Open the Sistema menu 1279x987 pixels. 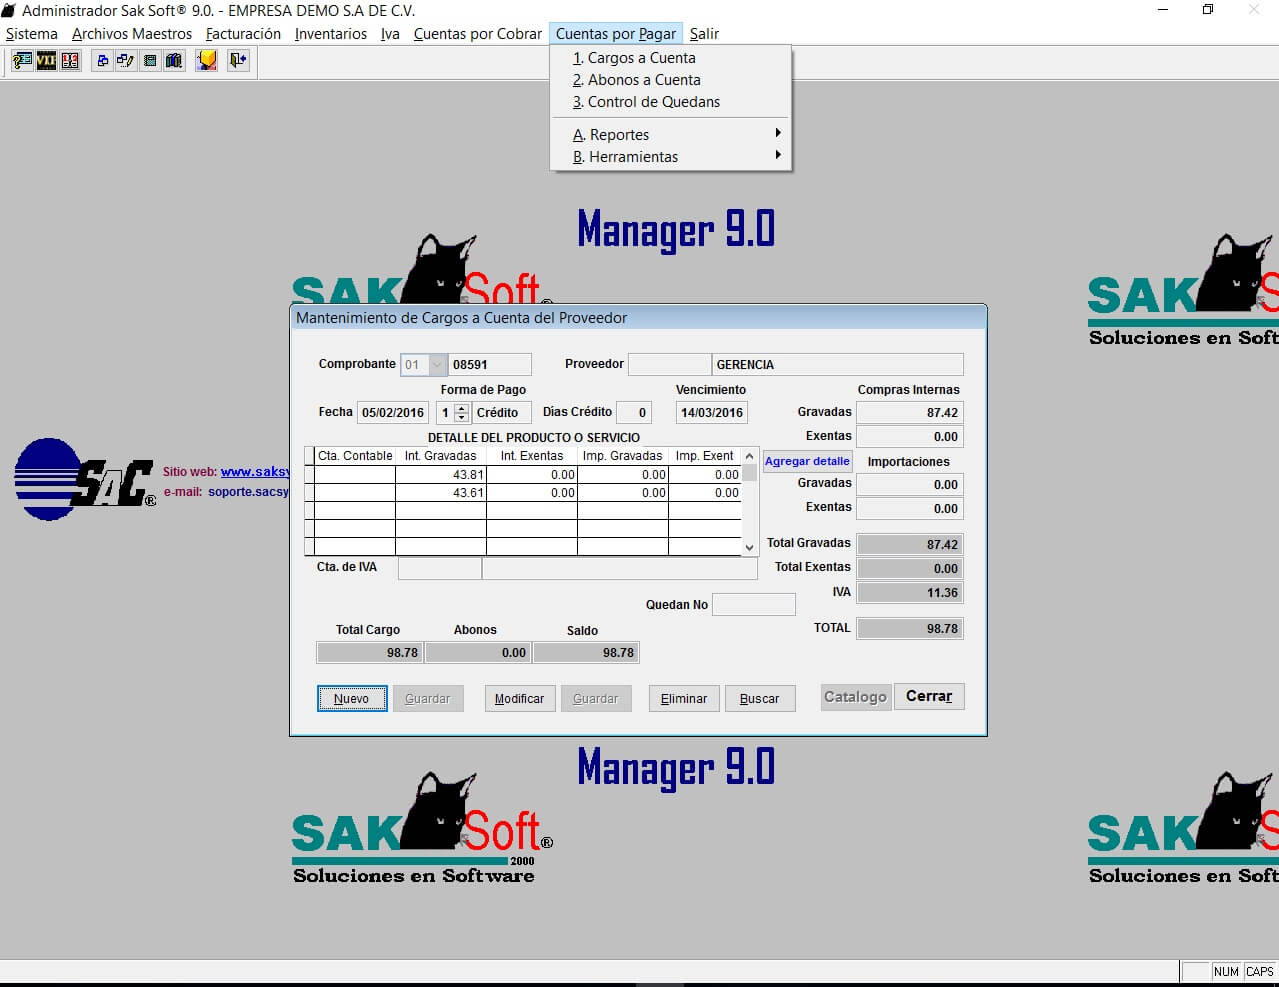[x=32, y=34]
